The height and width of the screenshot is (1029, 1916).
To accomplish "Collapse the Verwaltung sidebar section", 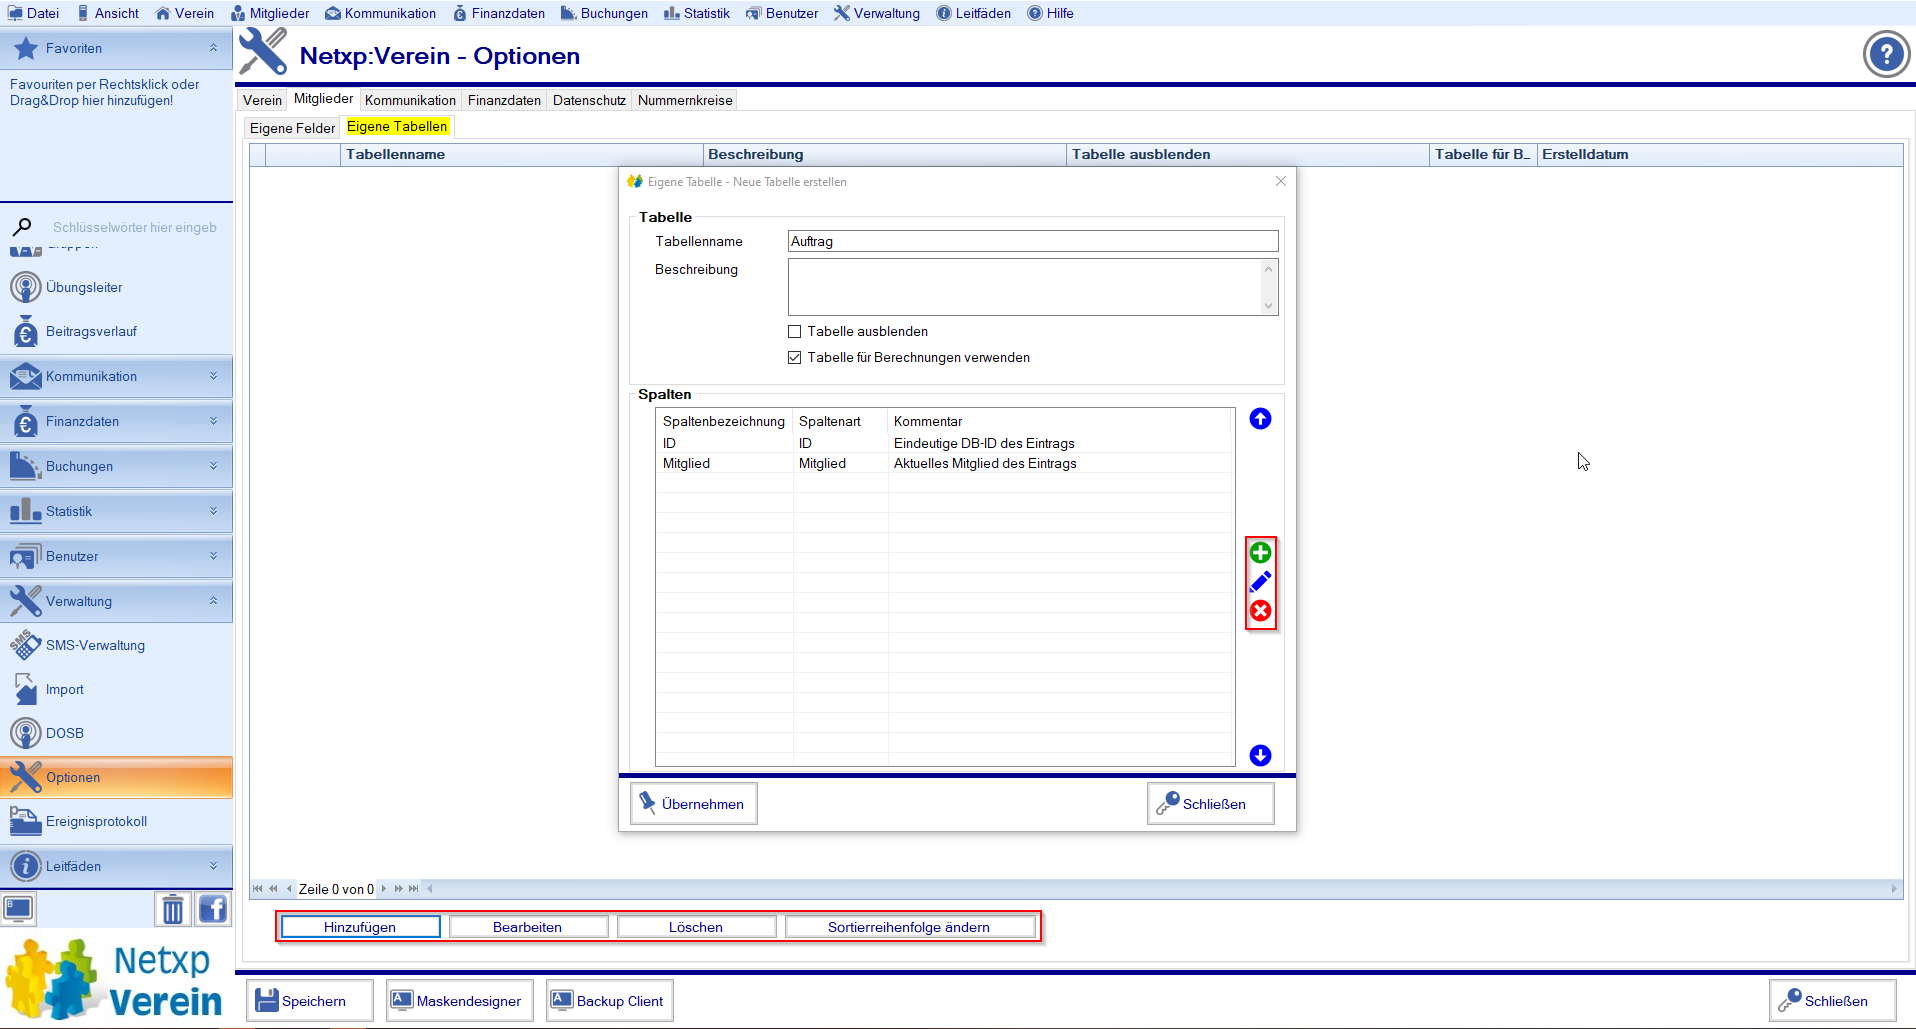I will coord(116,601).
